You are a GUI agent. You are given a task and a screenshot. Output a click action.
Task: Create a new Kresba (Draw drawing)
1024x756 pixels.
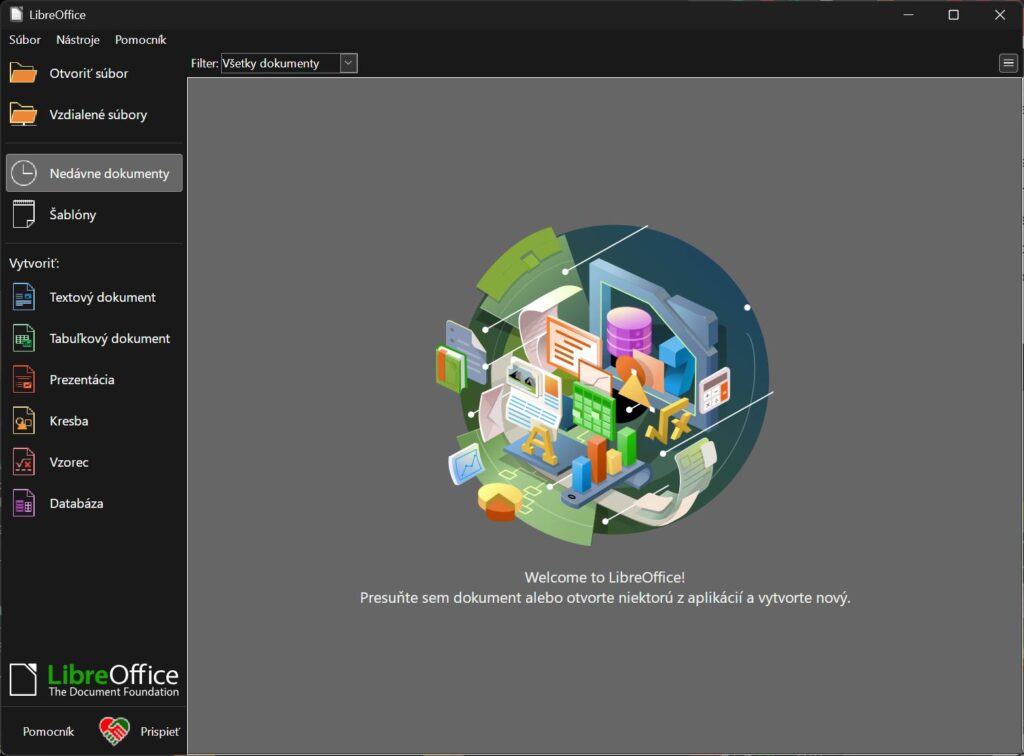tap(71, 420)
